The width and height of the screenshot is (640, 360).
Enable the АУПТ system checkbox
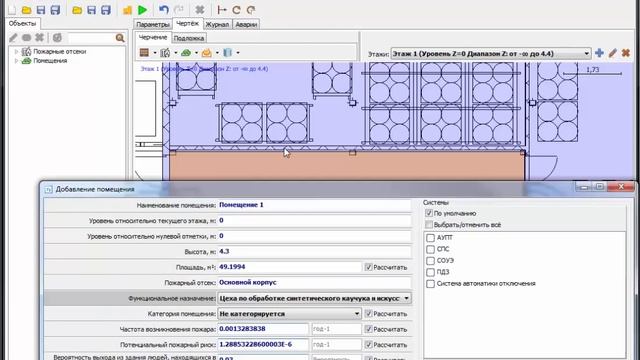[430, 238]
